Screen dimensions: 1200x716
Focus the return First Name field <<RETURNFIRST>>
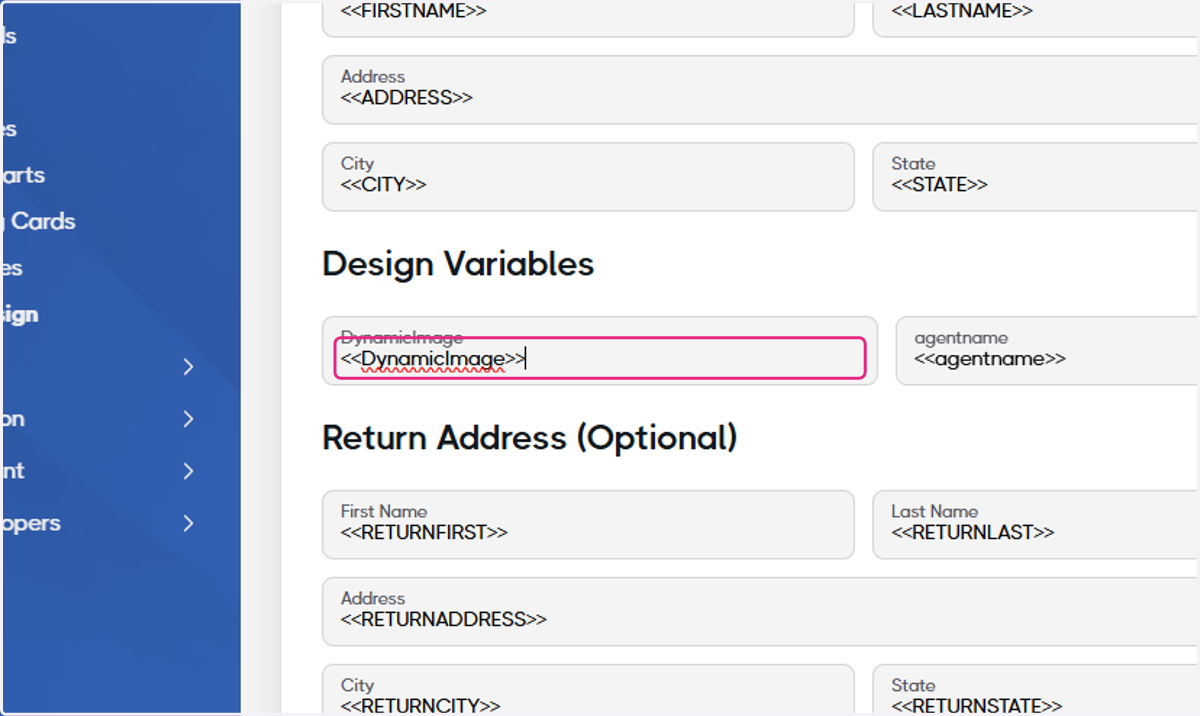(588, 525)
